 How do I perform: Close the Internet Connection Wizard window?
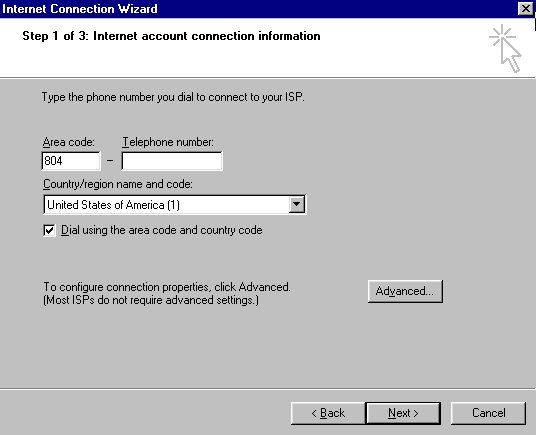525,8
